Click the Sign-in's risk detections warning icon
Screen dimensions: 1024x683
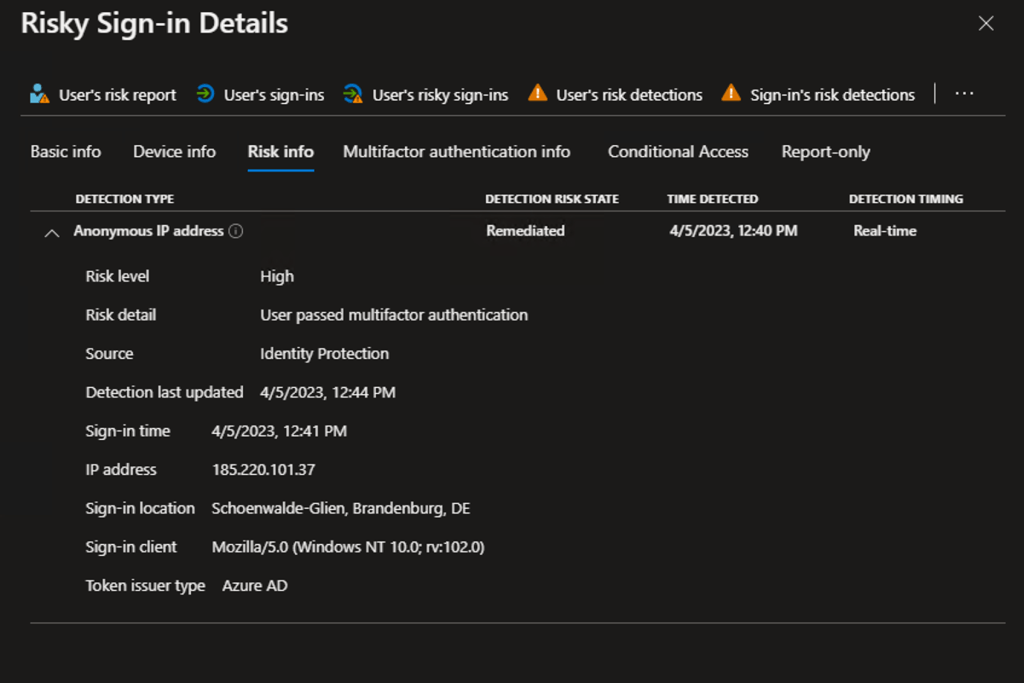coord(732,94)
